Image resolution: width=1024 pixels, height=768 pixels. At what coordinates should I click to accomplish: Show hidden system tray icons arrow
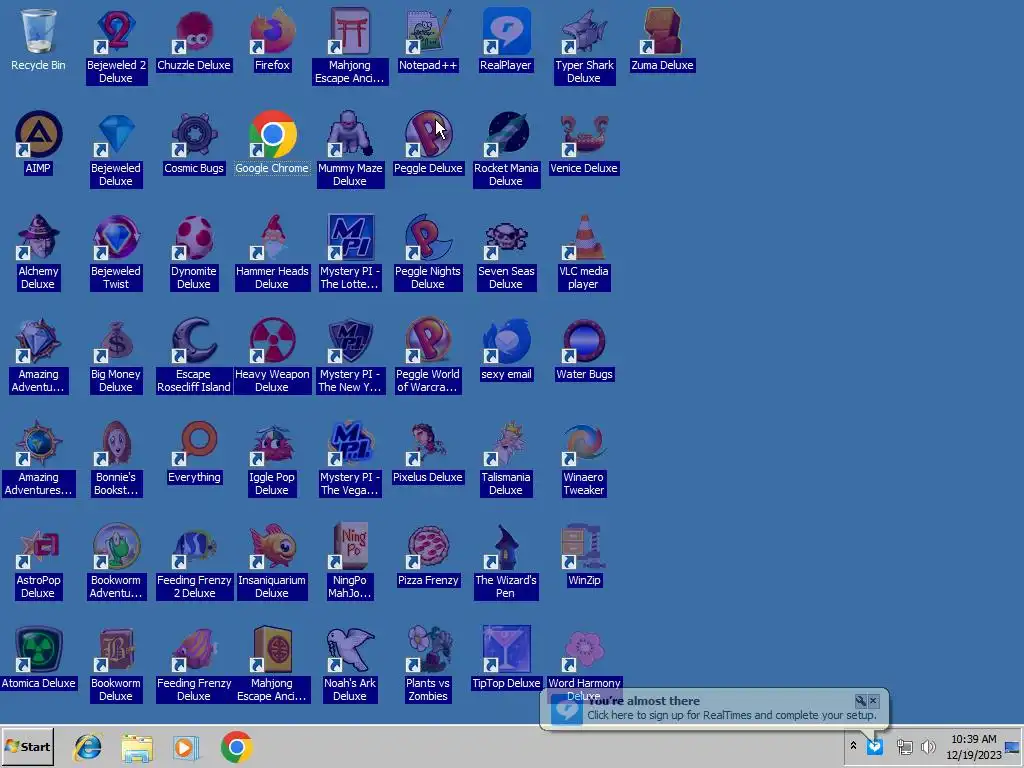853,746
